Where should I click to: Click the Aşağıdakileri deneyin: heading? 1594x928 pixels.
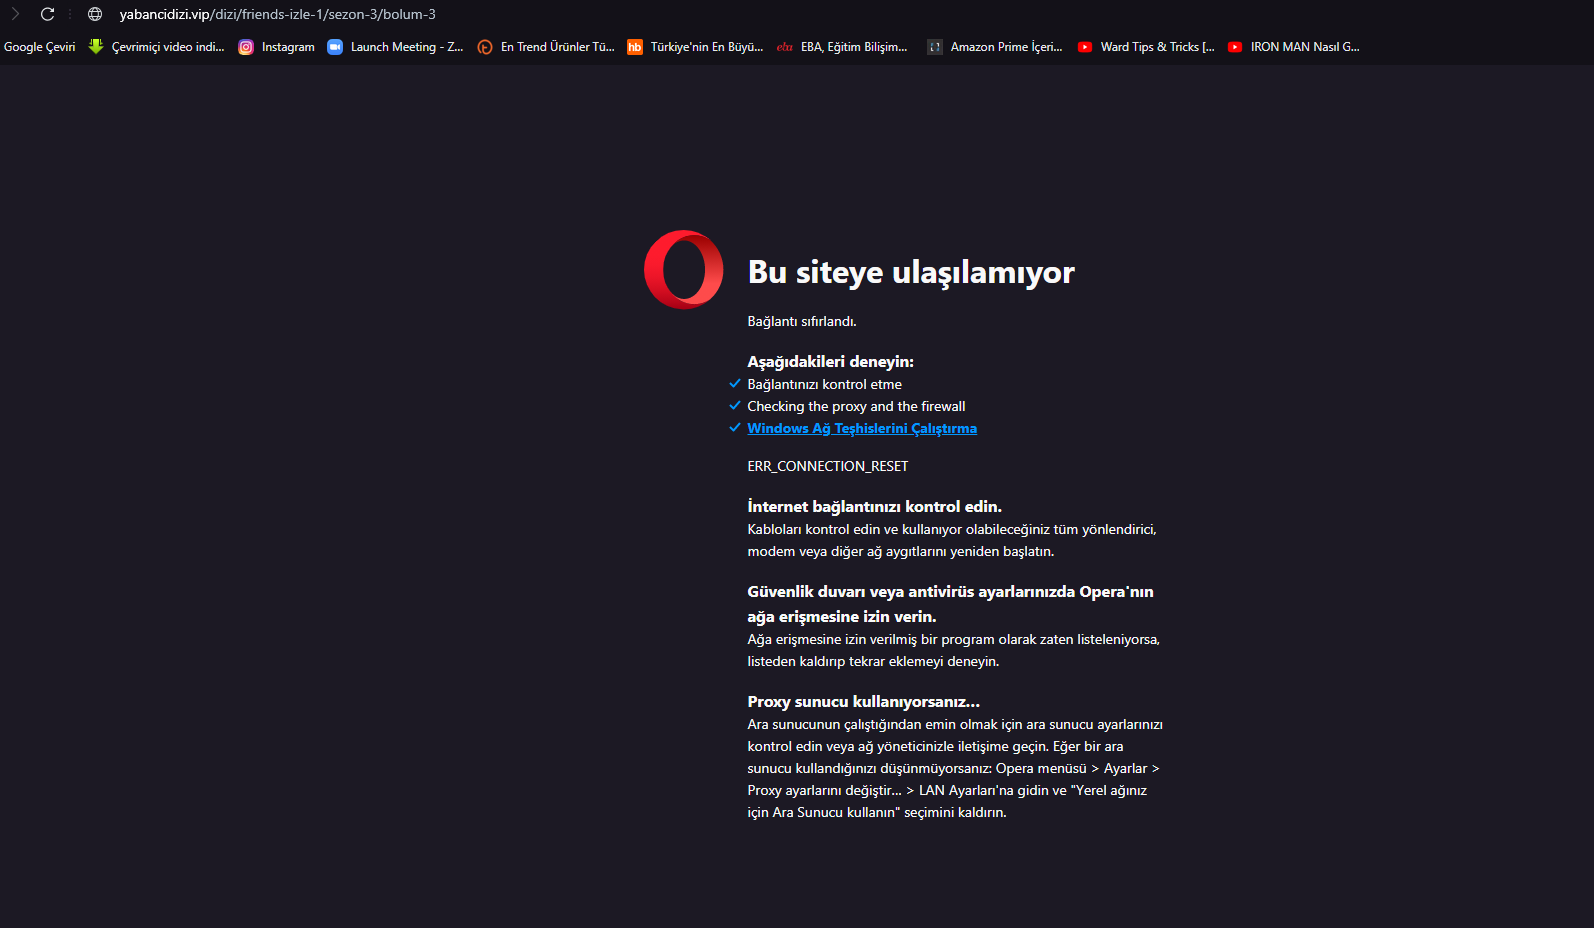tap(830, 361)
